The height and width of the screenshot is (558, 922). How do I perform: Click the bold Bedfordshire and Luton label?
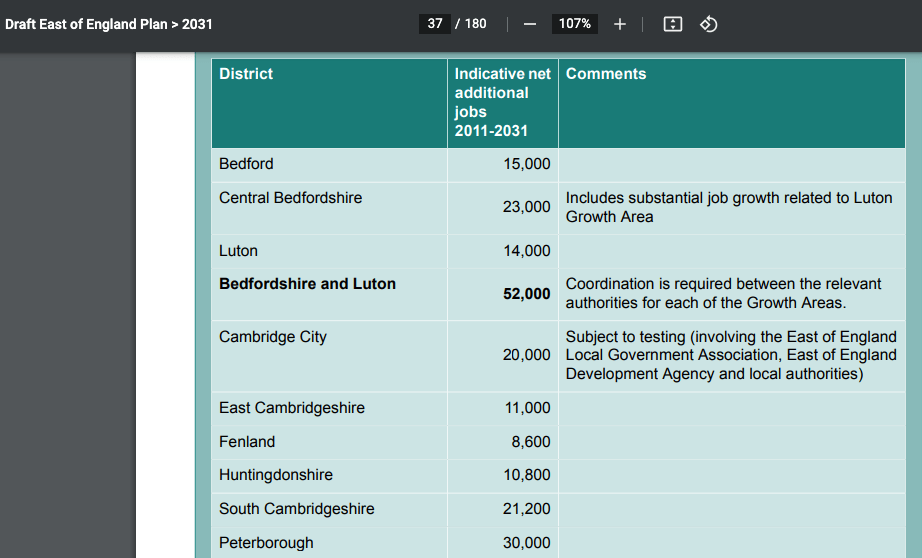(307, 284)
